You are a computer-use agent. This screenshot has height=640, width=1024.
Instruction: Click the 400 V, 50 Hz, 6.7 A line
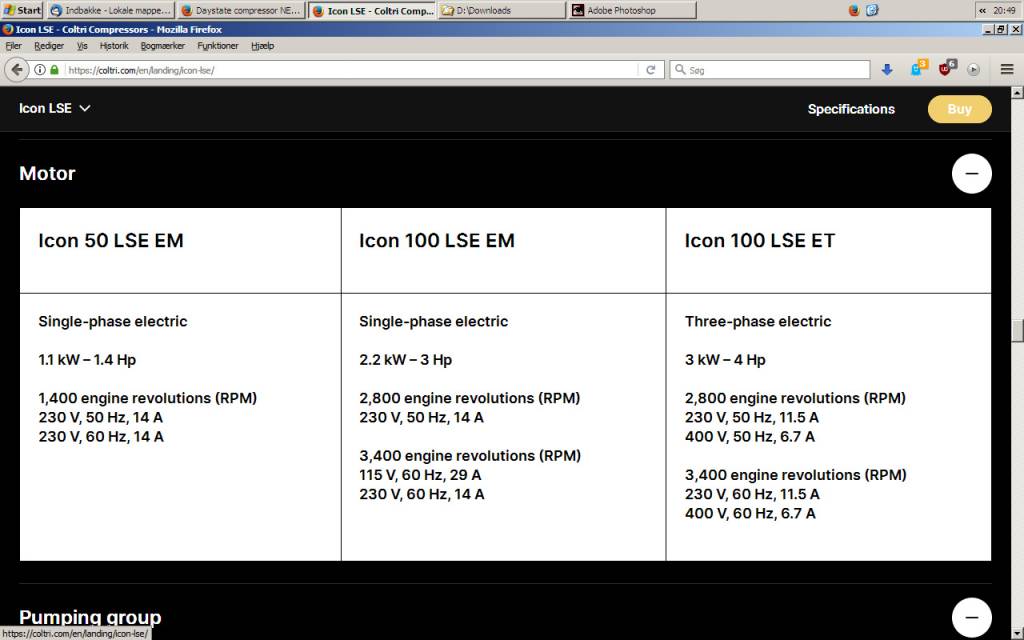tap(750, 436)
